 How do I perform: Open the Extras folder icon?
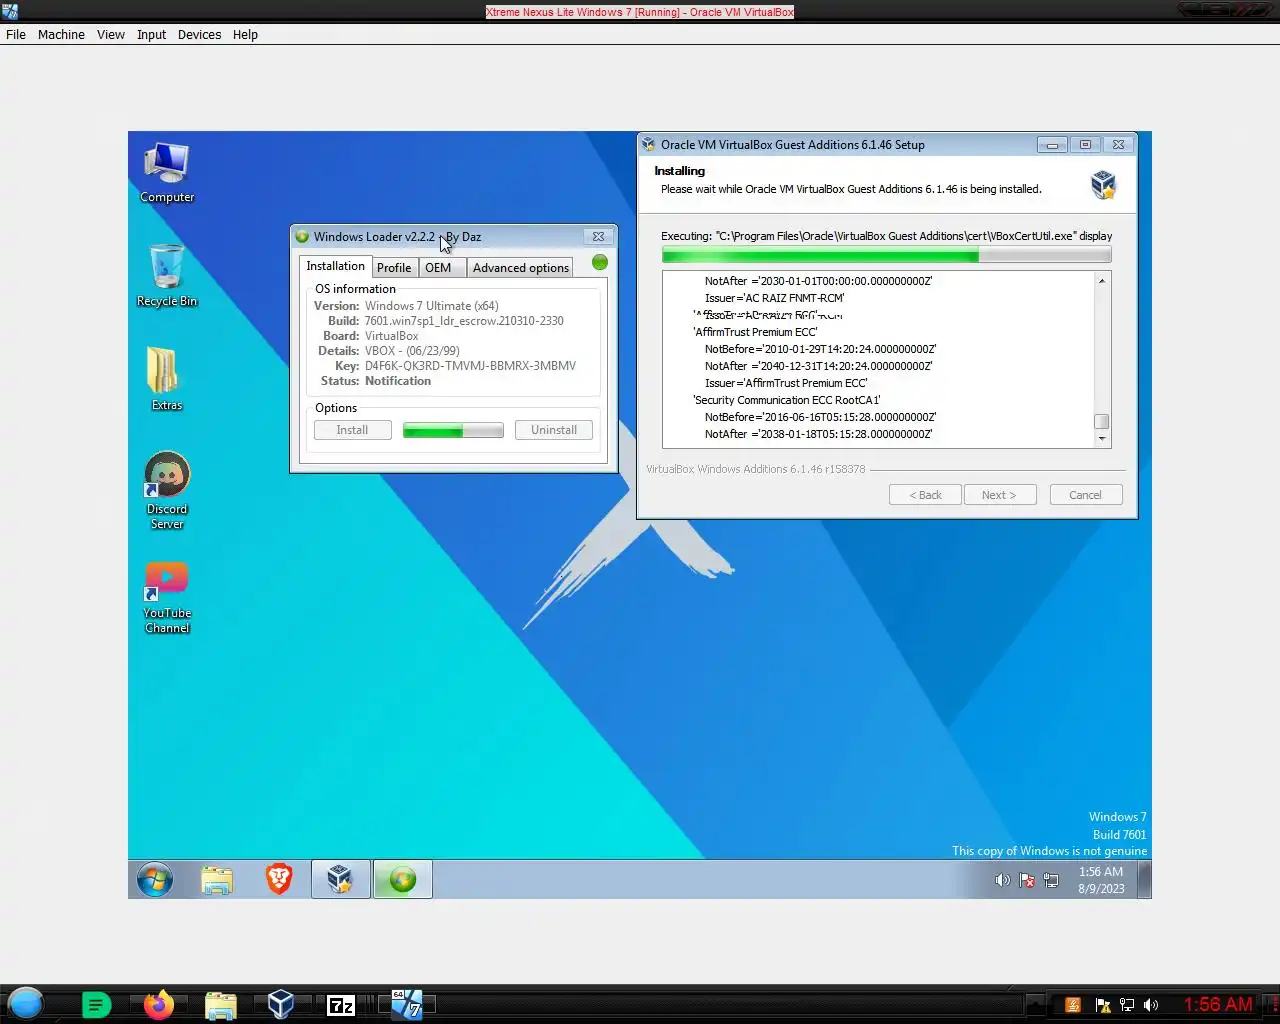[167, 379]
